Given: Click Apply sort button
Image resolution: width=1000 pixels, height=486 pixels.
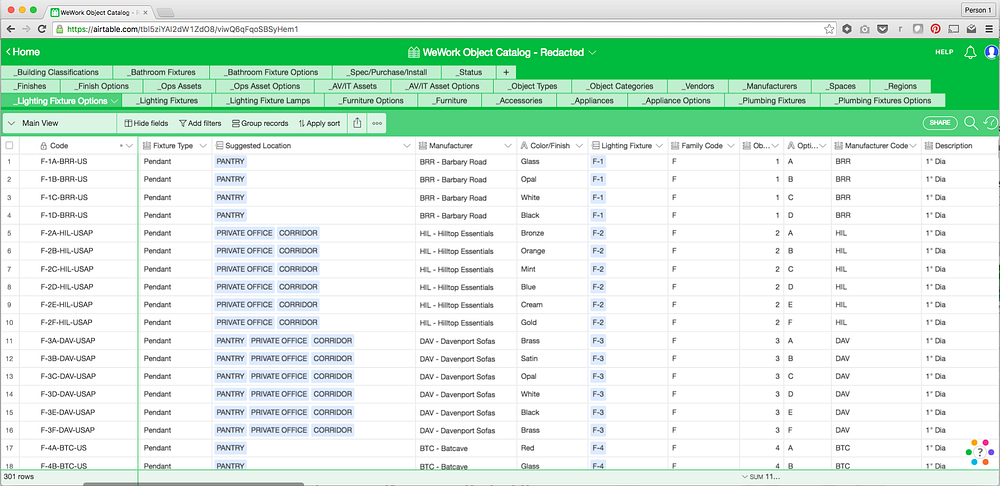Looking at the screenshot, I should [319, 123].
